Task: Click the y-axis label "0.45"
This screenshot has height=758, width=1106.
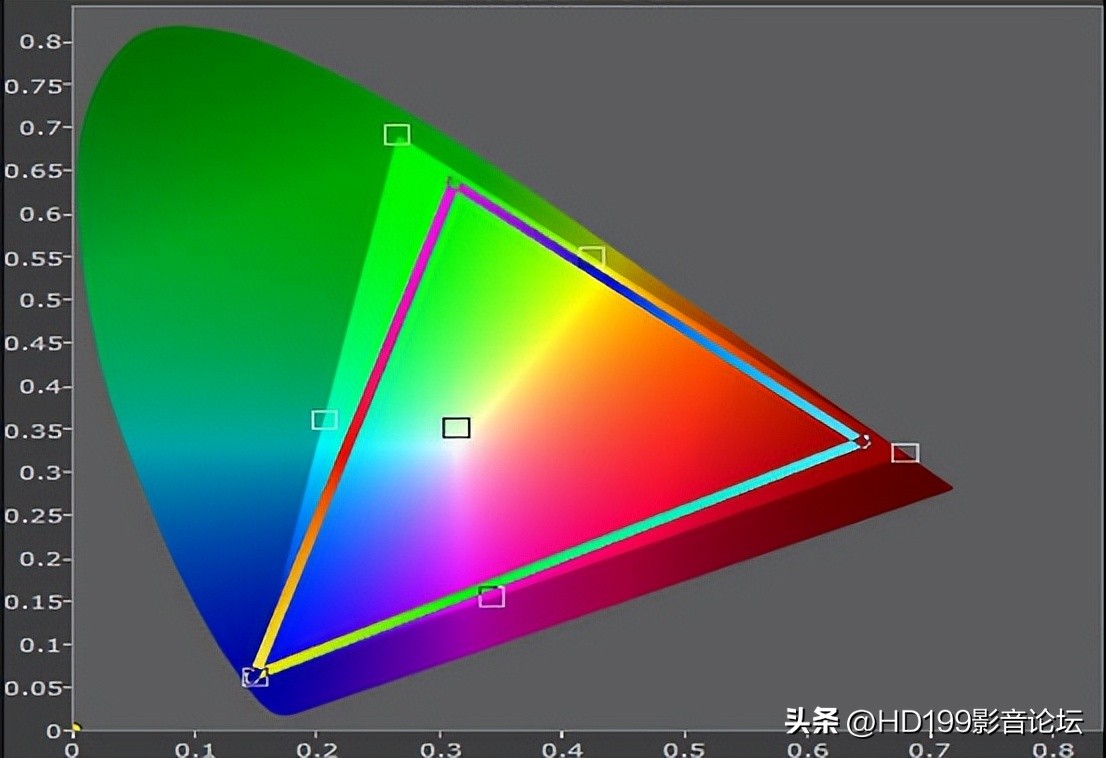Action: pyautogui.click(x=34, y=343)
